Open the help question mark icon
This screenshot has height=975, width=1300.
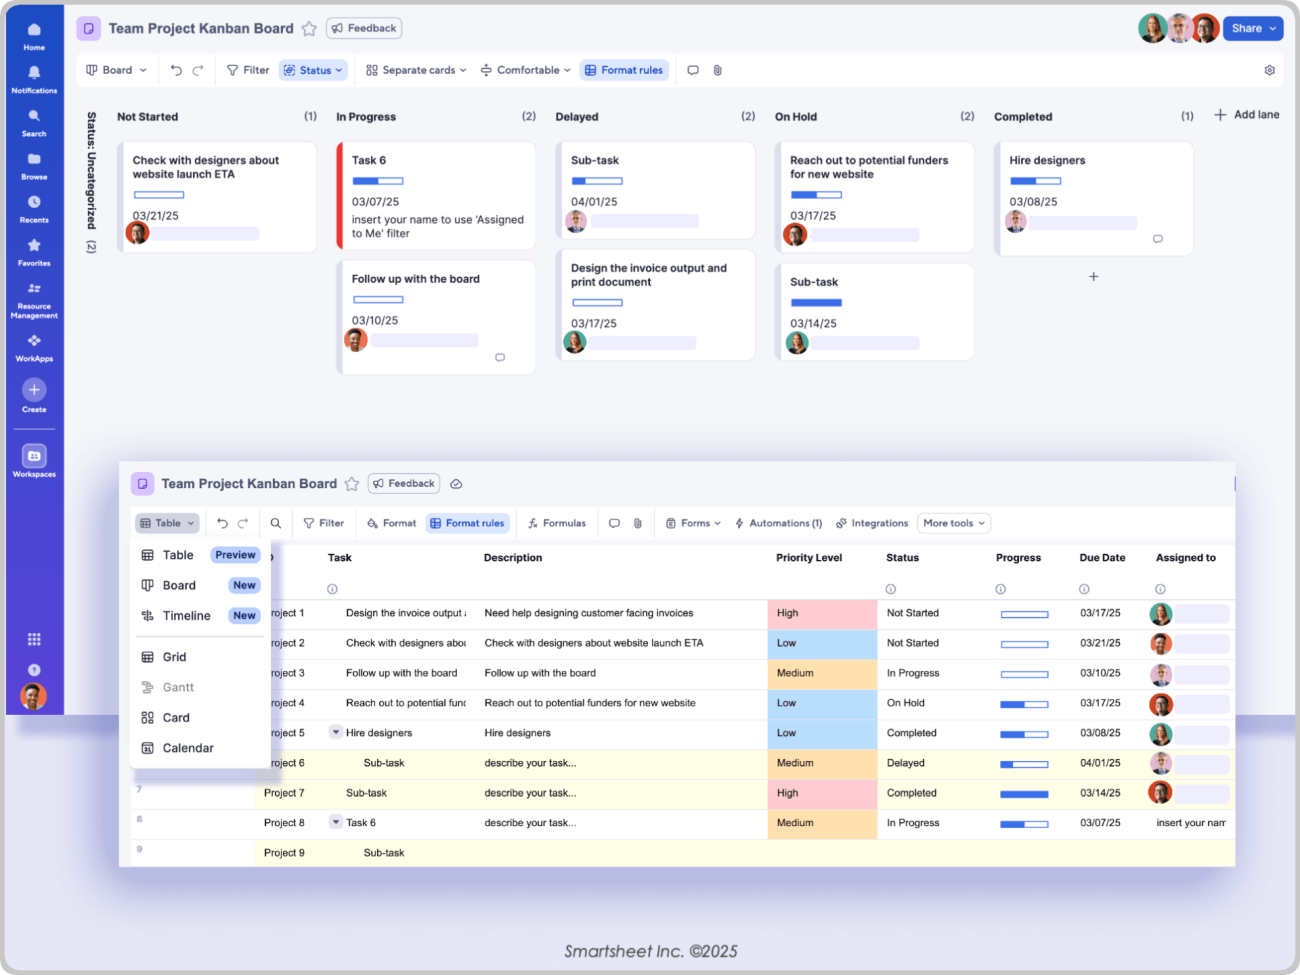[34, 670]
